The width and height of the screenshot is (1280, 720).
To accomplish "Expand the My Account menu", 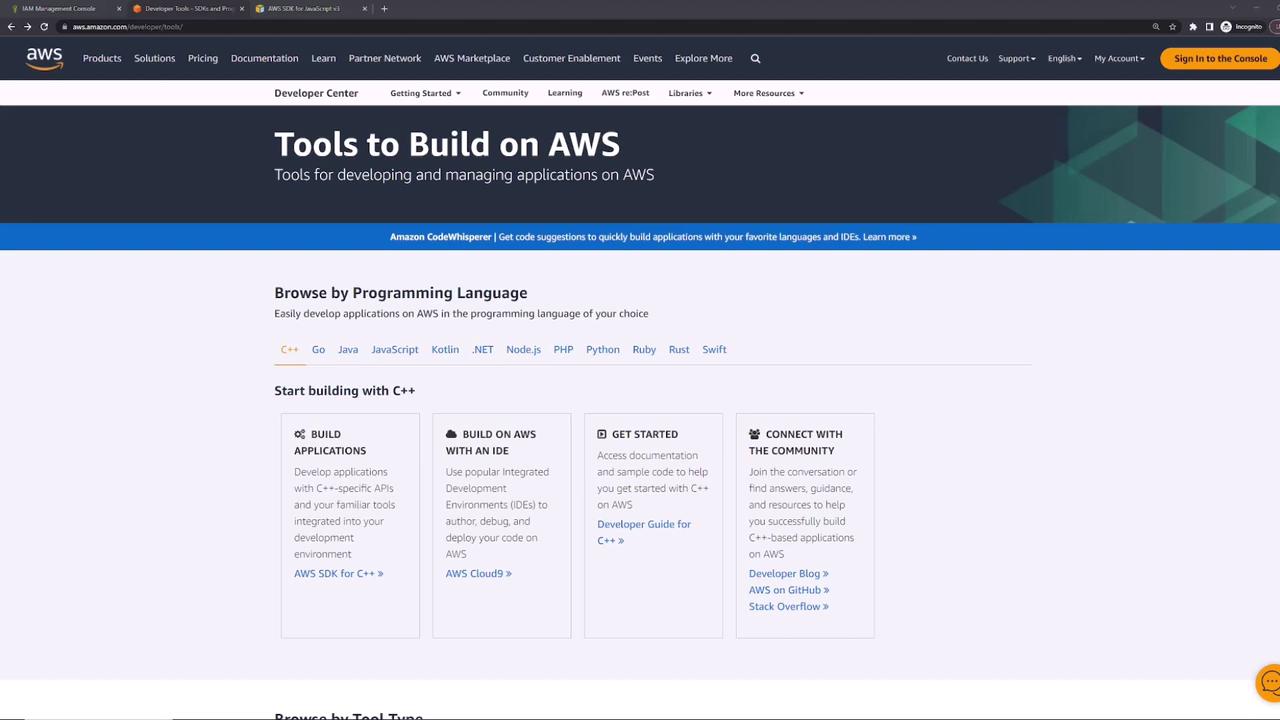I will tap(1119, 59).
